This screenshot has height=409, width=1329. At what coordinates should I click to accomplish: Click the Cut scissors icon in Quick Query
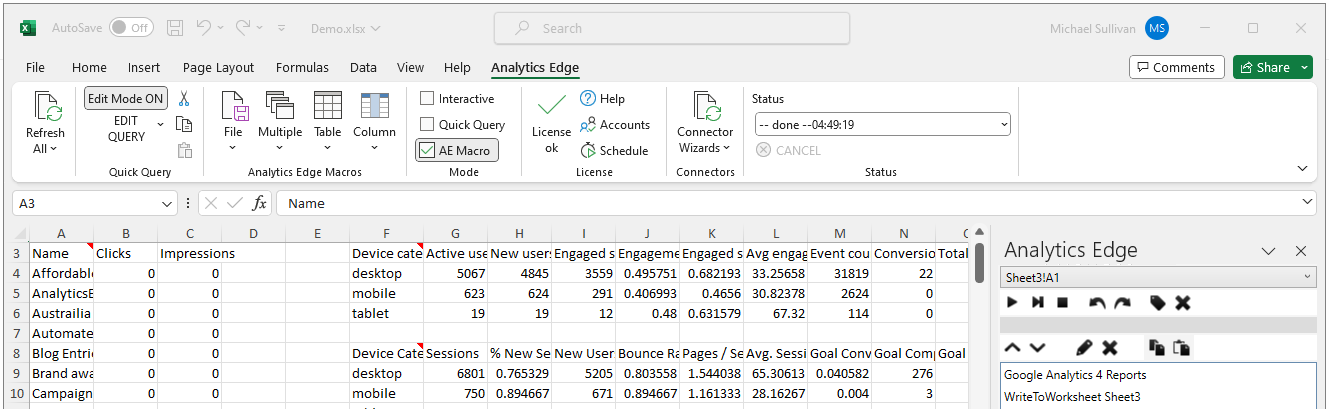tap(184, 99)
